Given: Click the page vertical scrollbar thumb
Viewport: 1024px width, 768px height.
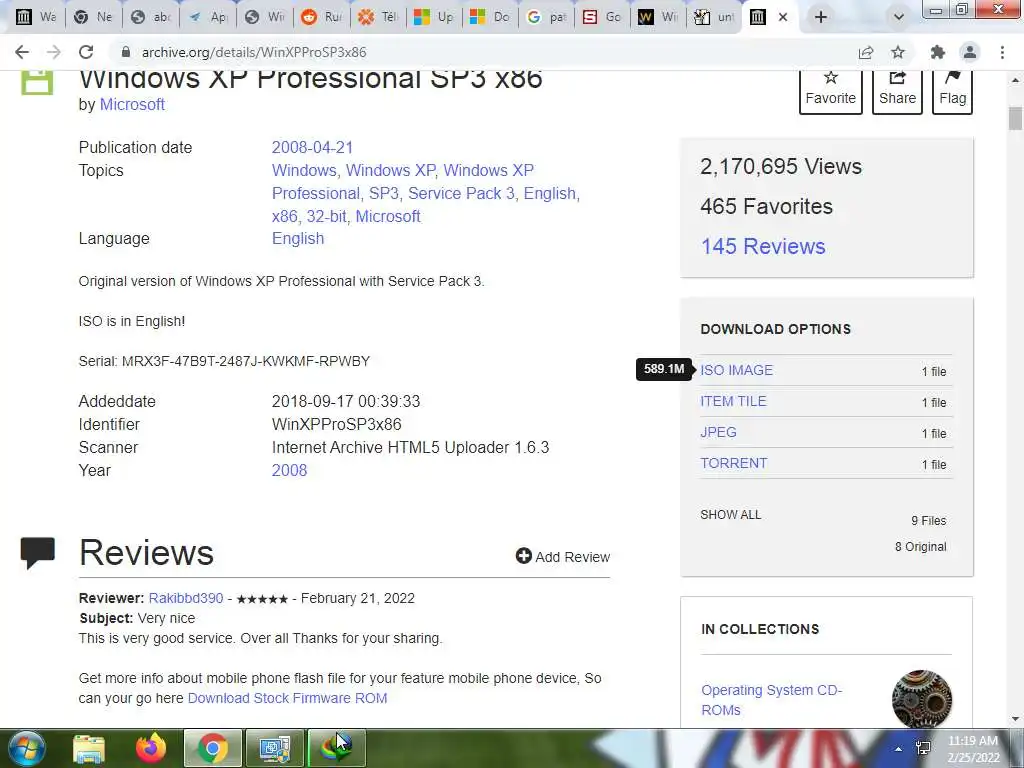Looking at the screenshot, I should coord(1015,119).
